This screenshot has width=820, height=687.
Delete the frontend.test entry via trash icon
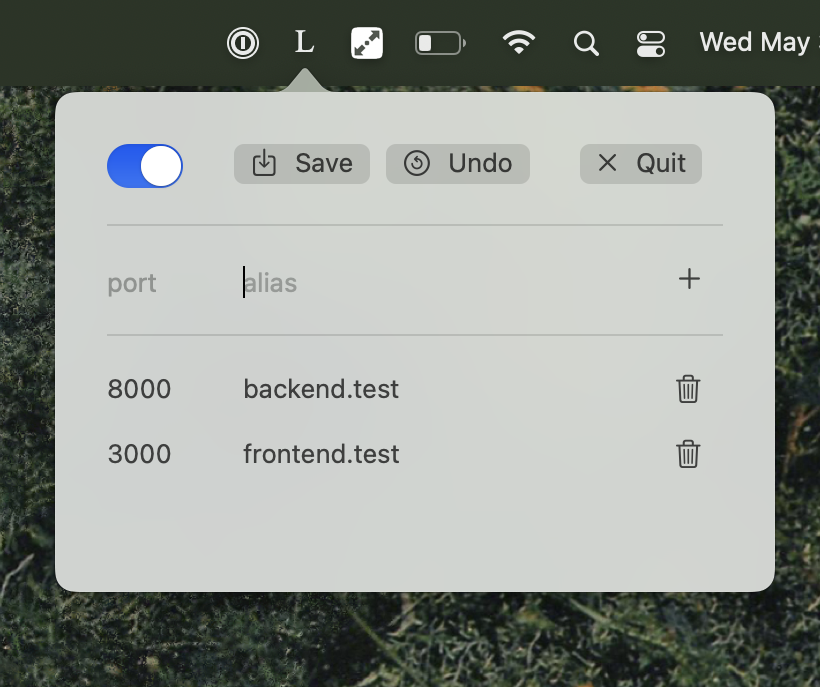pyautogui.click(x=688, y=454)
